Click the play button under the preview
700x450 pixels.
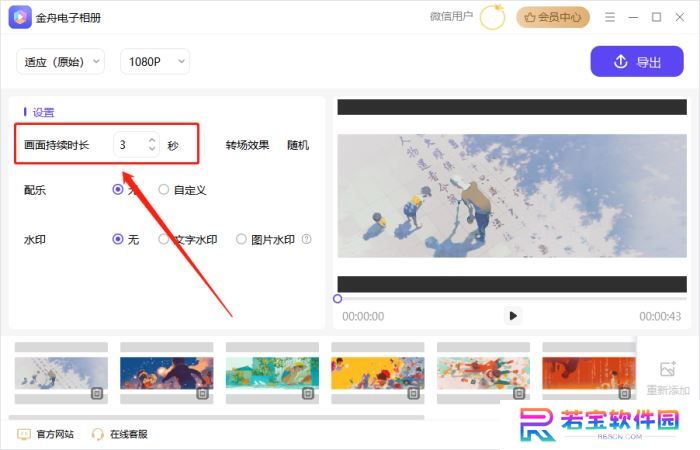[512, 316]
